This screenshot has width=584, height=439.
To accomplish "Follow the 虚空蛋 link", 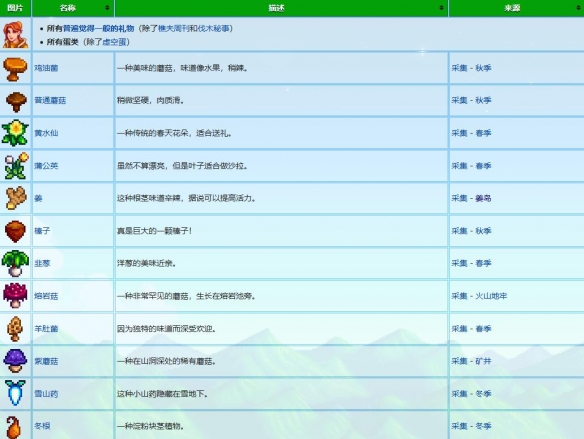I will tap(114, 42).
